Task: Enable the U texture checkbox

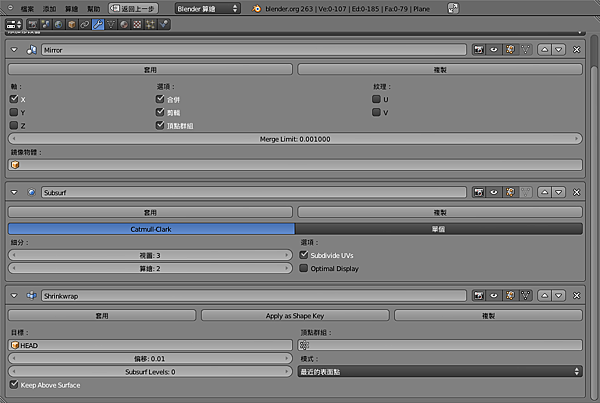Action: pyautogui.click(x=376, y=99)
